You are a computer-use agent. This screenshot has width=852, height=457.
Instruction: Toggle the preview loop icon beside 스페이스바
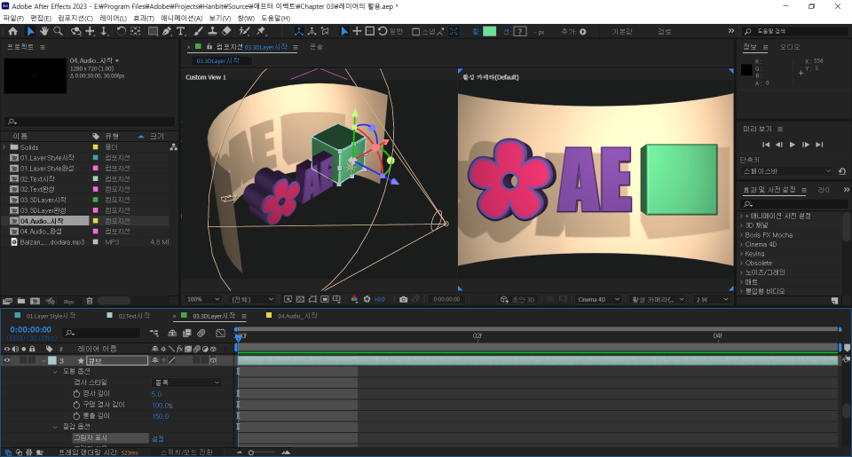(x=842, y=171)
